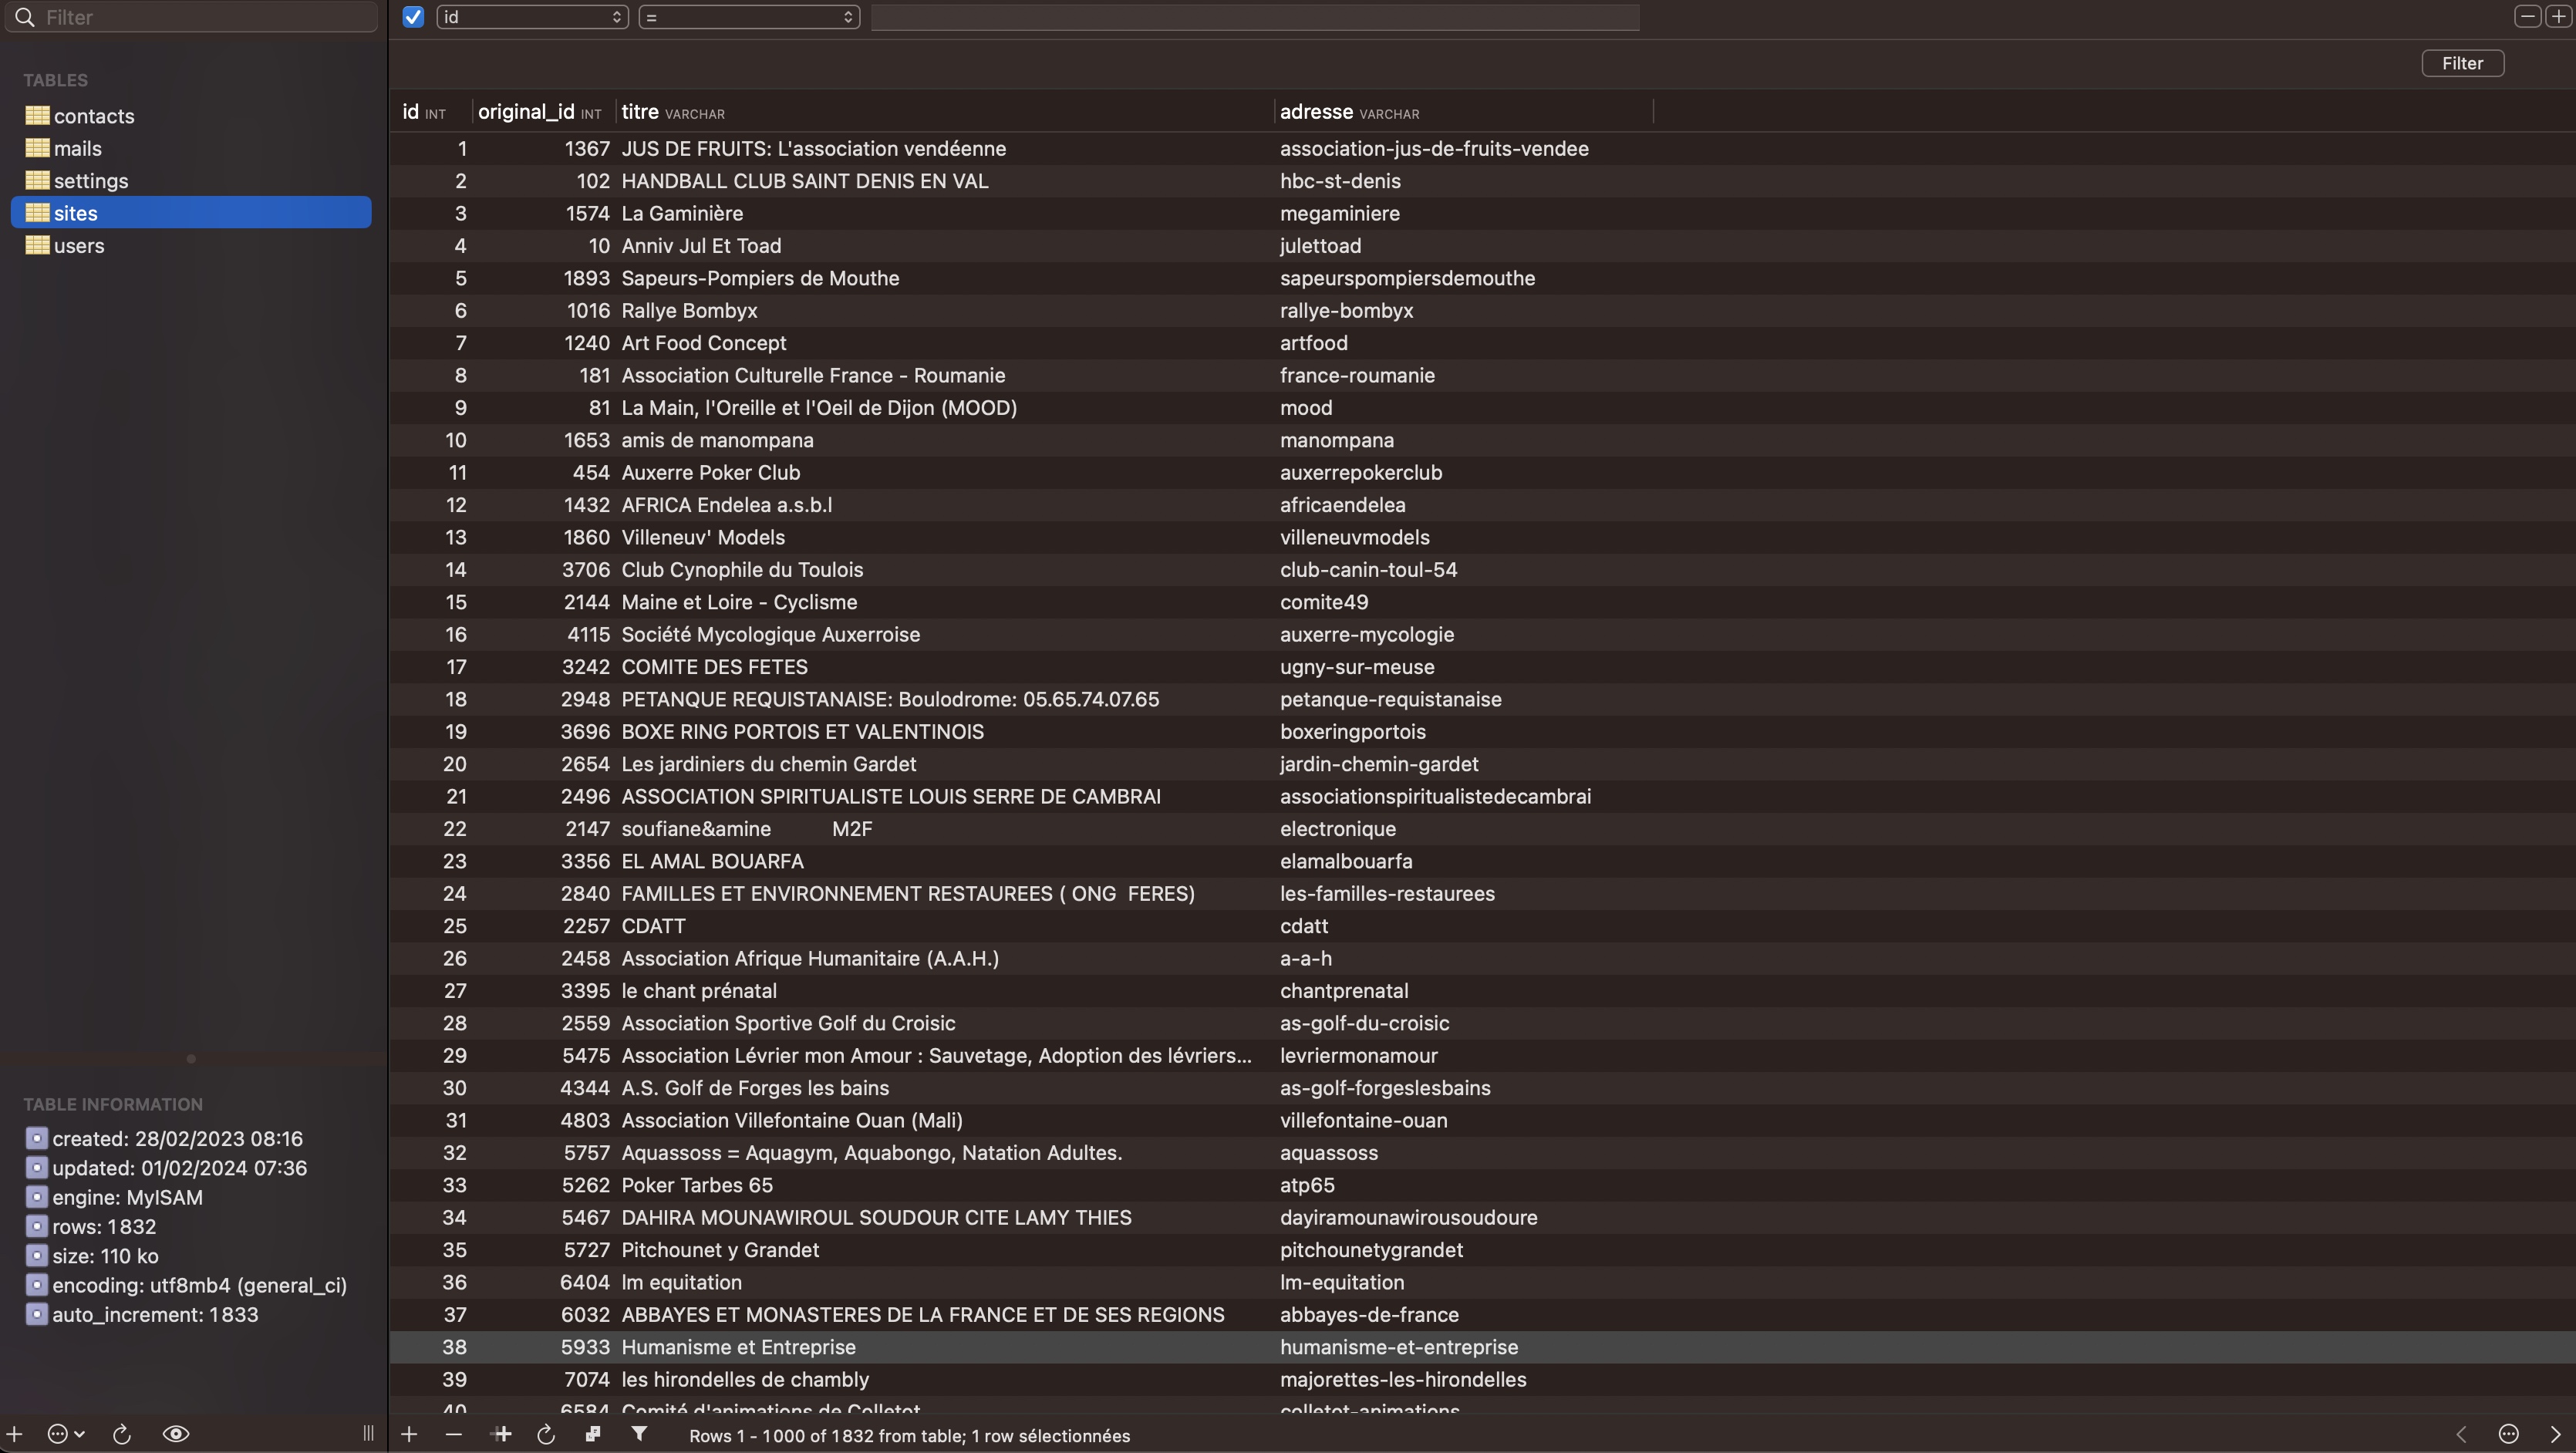Screen dimensions: 2576x1453
Task: Click the delete row minus icon
Action: click(454, 1434)
